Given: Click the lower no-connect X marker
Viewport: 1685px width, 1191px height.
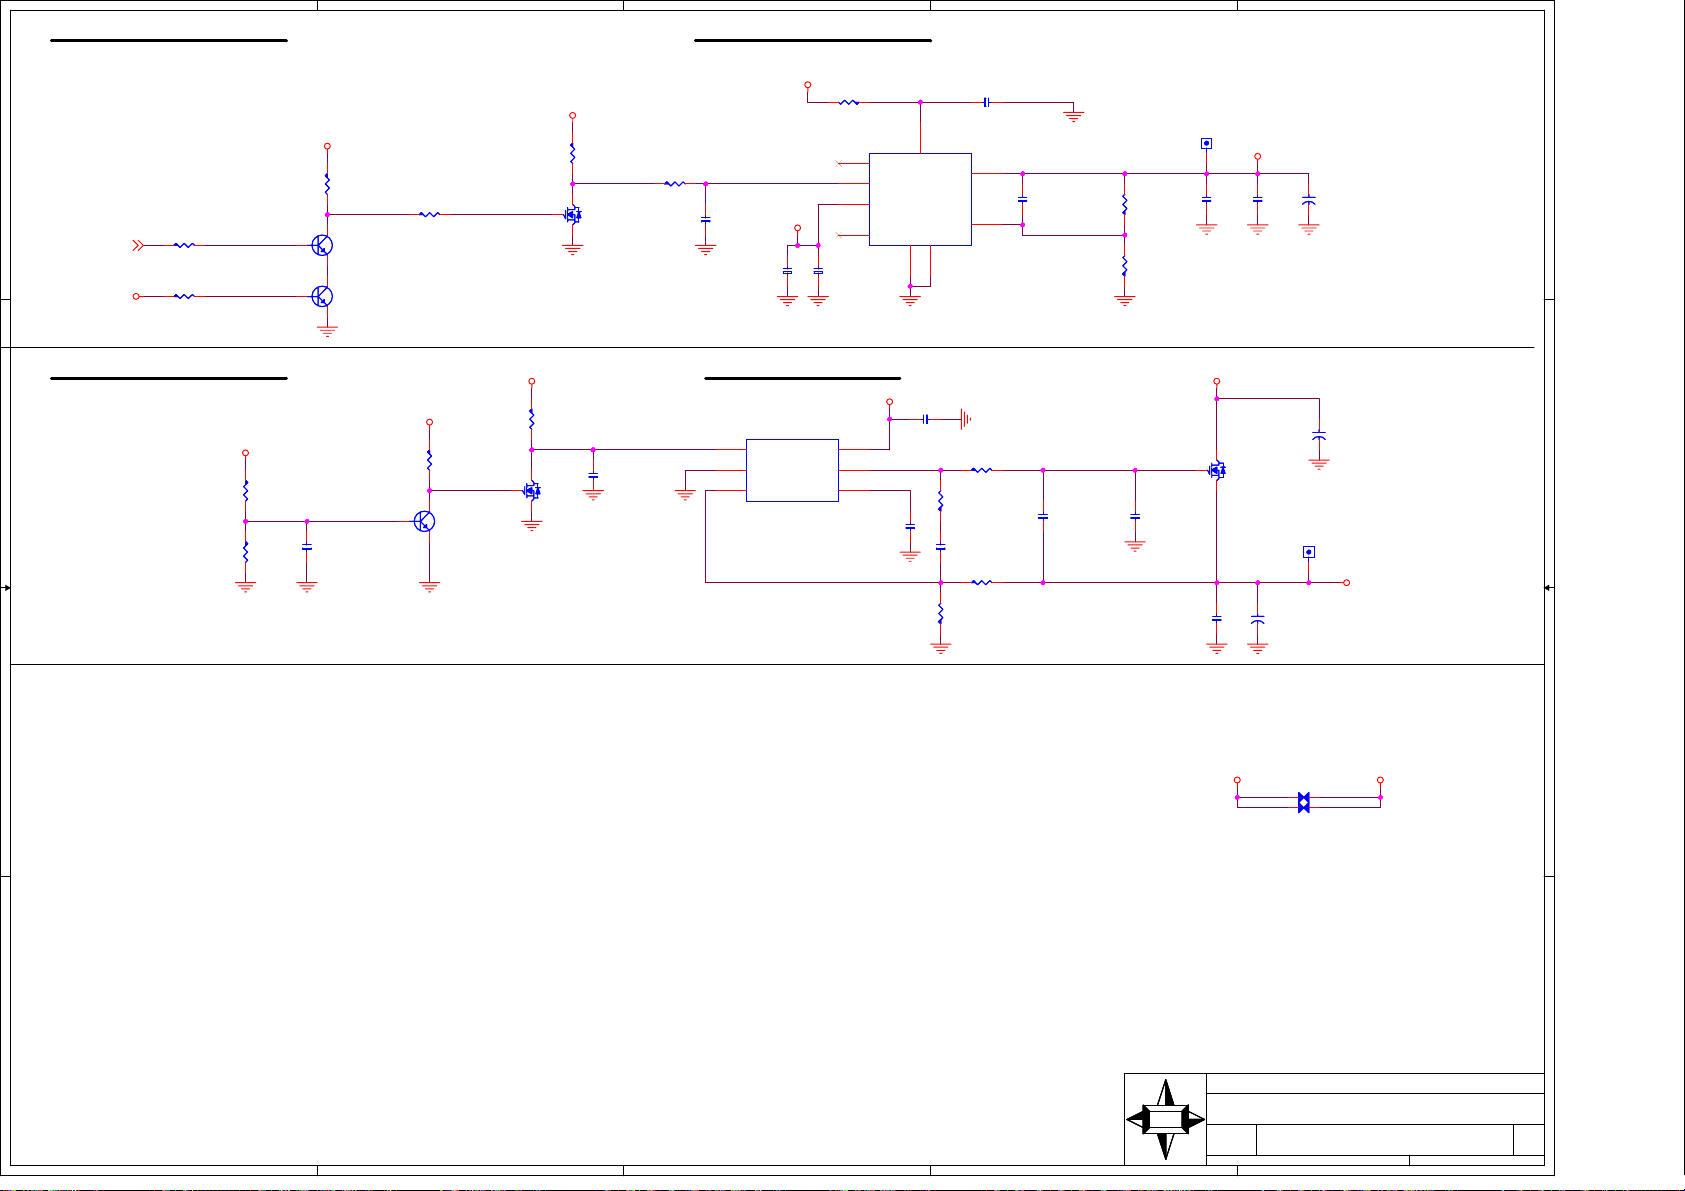Looking at the screenshot, I should [x=839, y=235].
